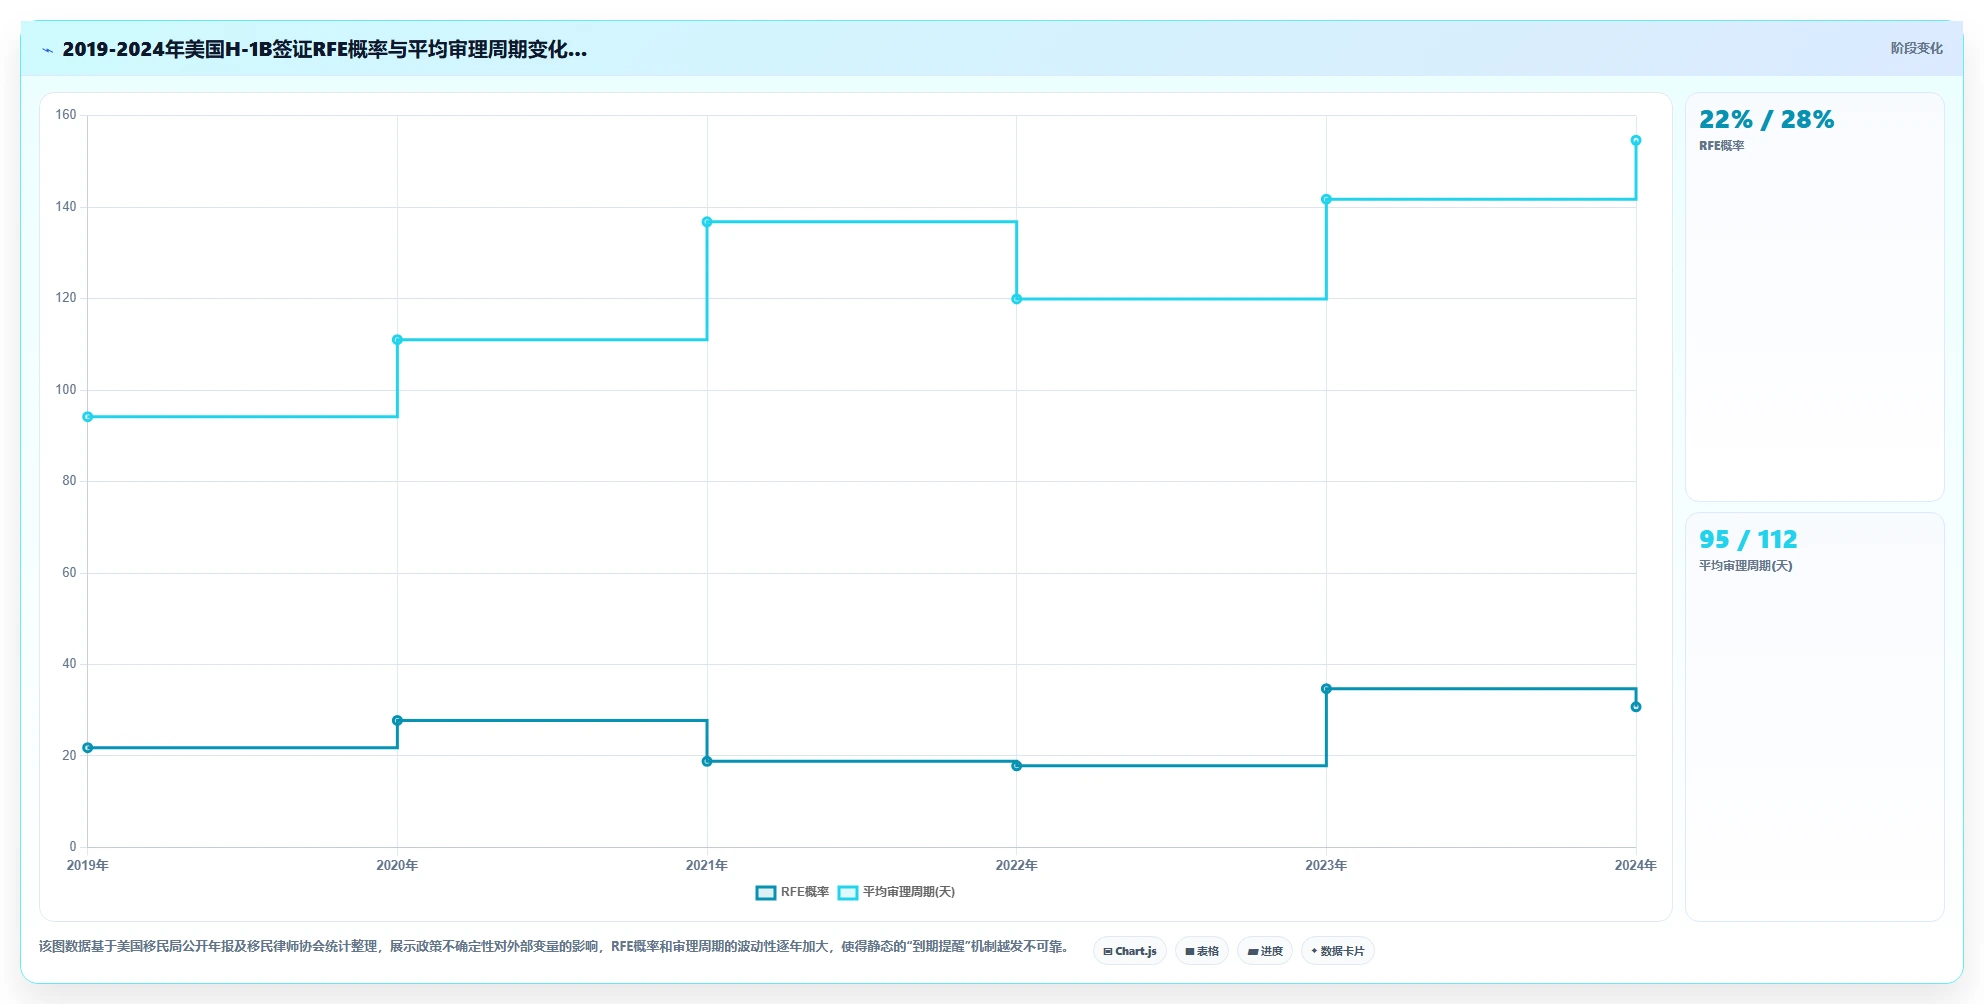
Task: Toggle RFE概率 legend swatch
Action: click(766, 892)
